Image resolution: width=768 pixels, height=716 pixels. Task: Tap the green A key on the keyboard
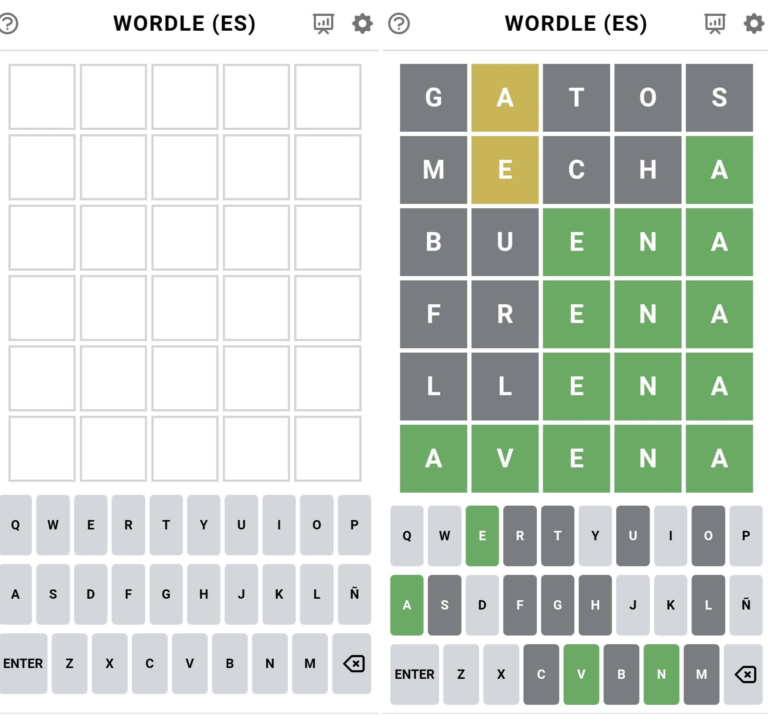(406, 605)
